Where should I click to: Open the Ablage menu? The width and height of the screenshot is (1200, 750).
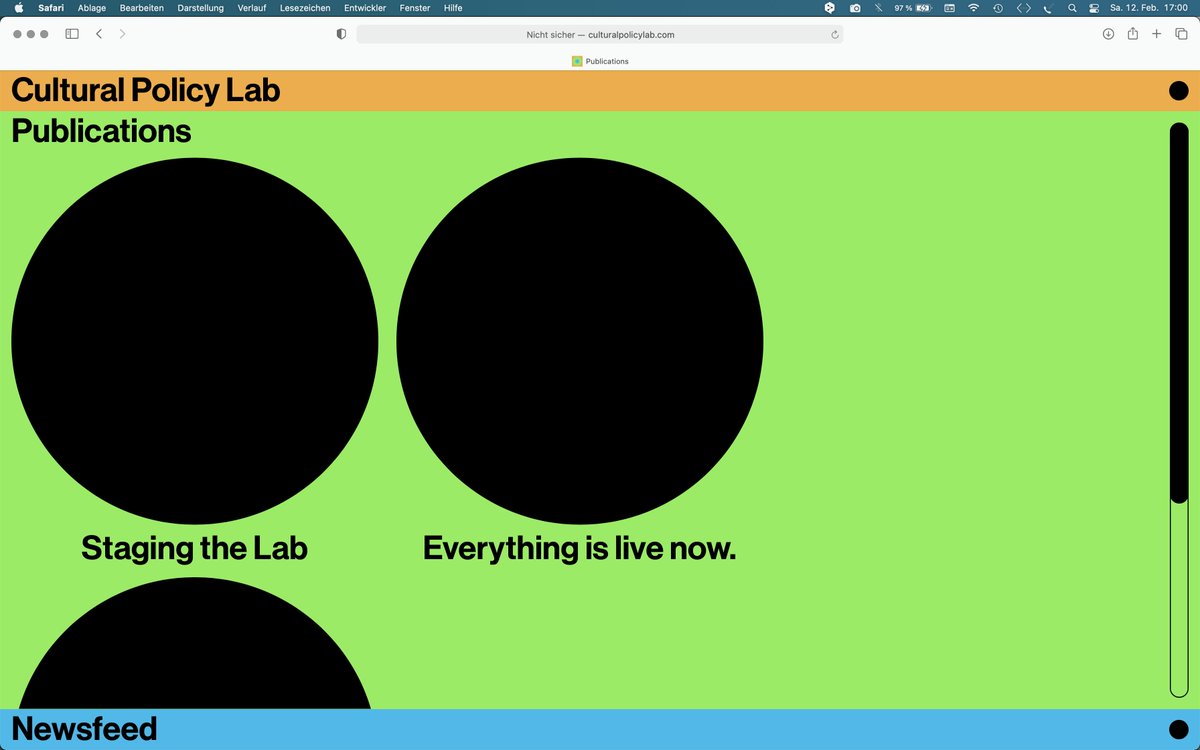(x=92, y=7)
